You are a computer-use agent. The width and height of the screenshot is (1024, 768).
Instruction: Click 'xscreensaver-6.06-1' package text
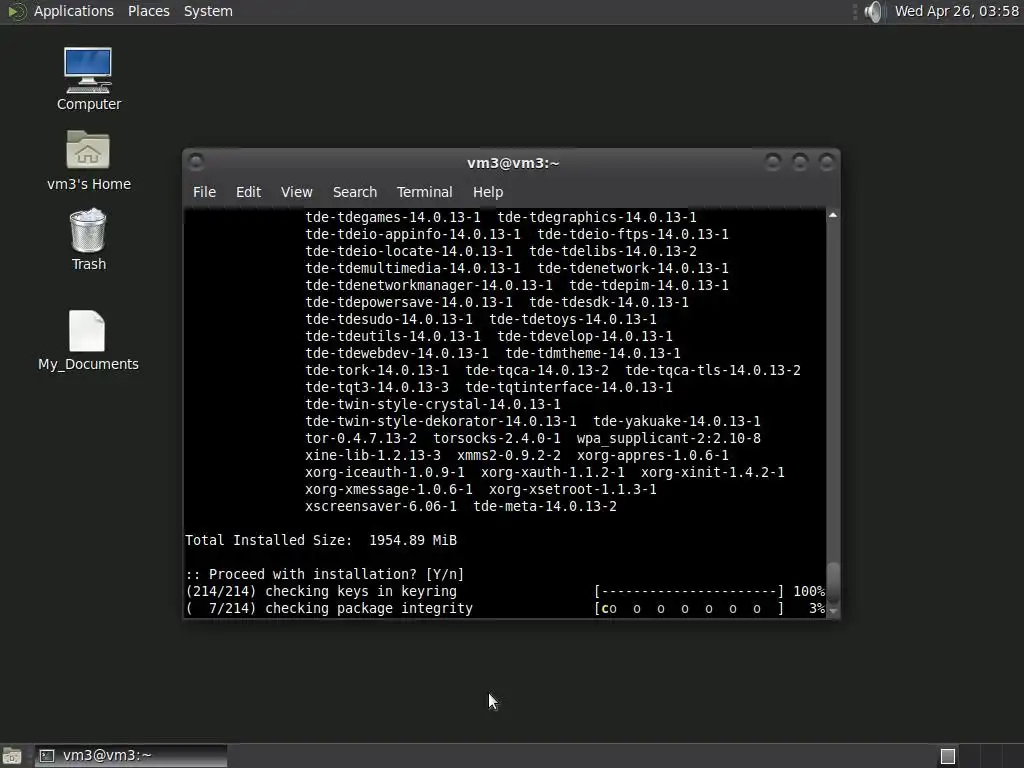pos(381,506)
